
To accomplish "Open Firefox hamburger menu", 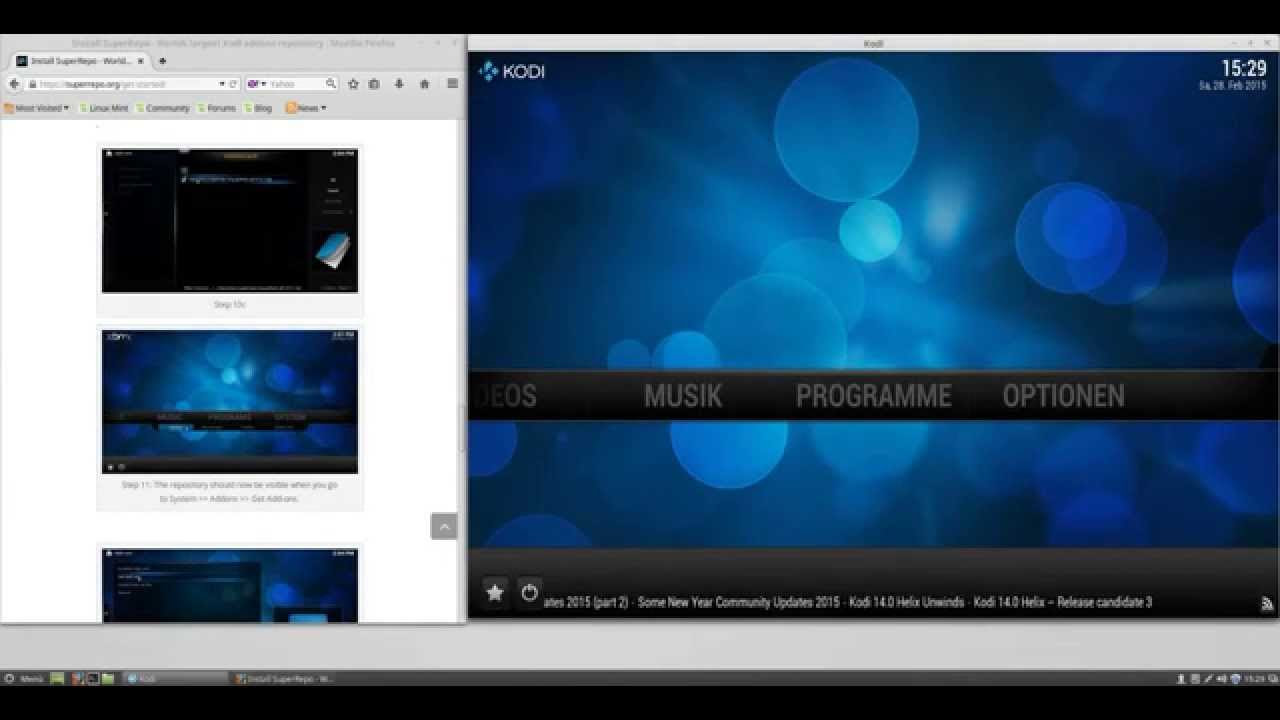I will (452, 84).
